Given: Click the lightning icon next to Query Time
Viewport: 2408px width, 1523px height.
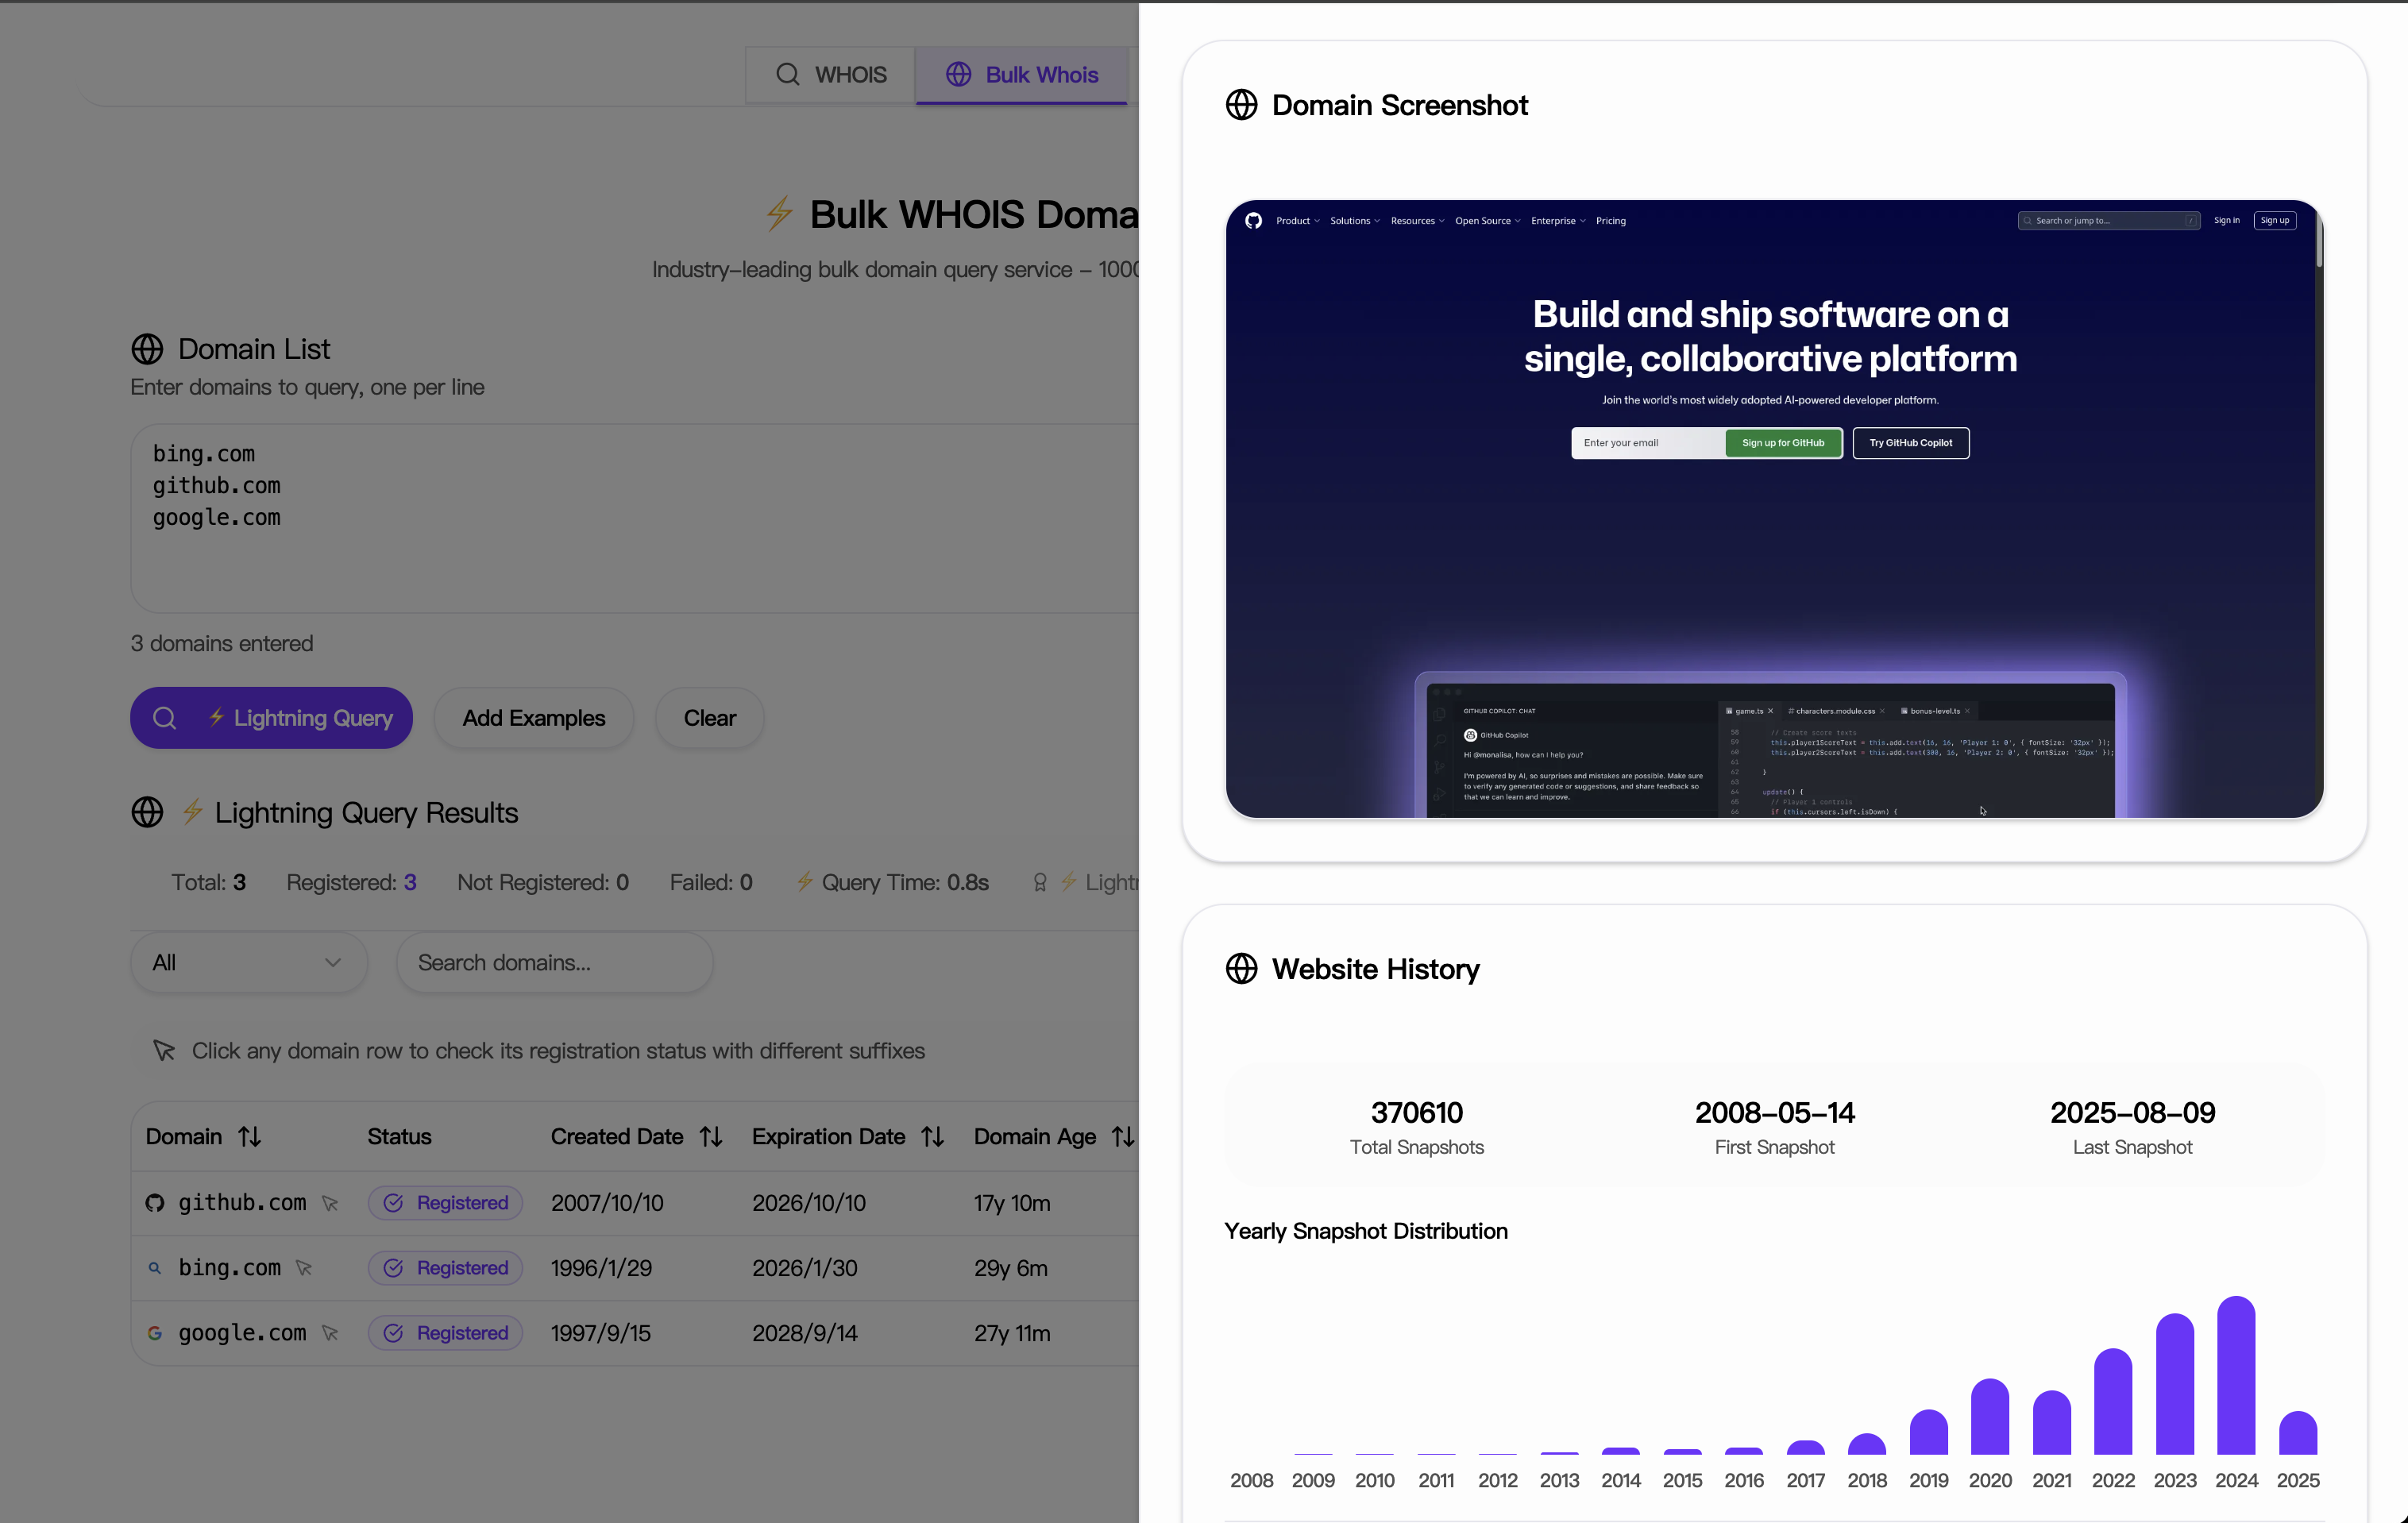Looking at the screenshot, I should tap(804, 882).
